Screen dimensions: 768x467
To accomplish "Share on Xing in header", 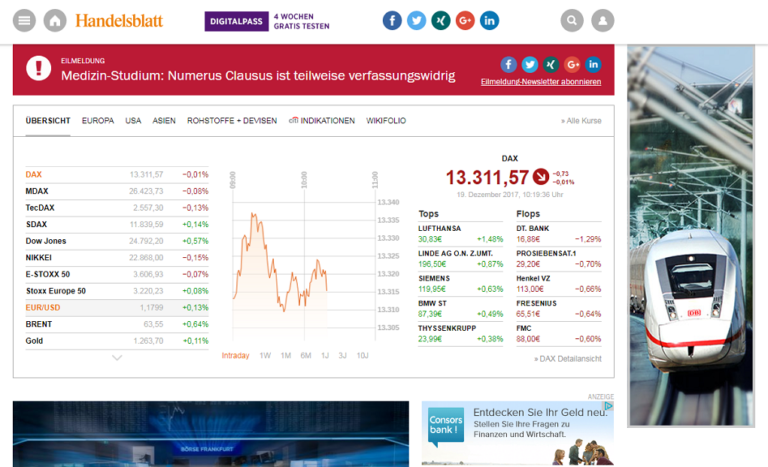I will coord(441,21).
